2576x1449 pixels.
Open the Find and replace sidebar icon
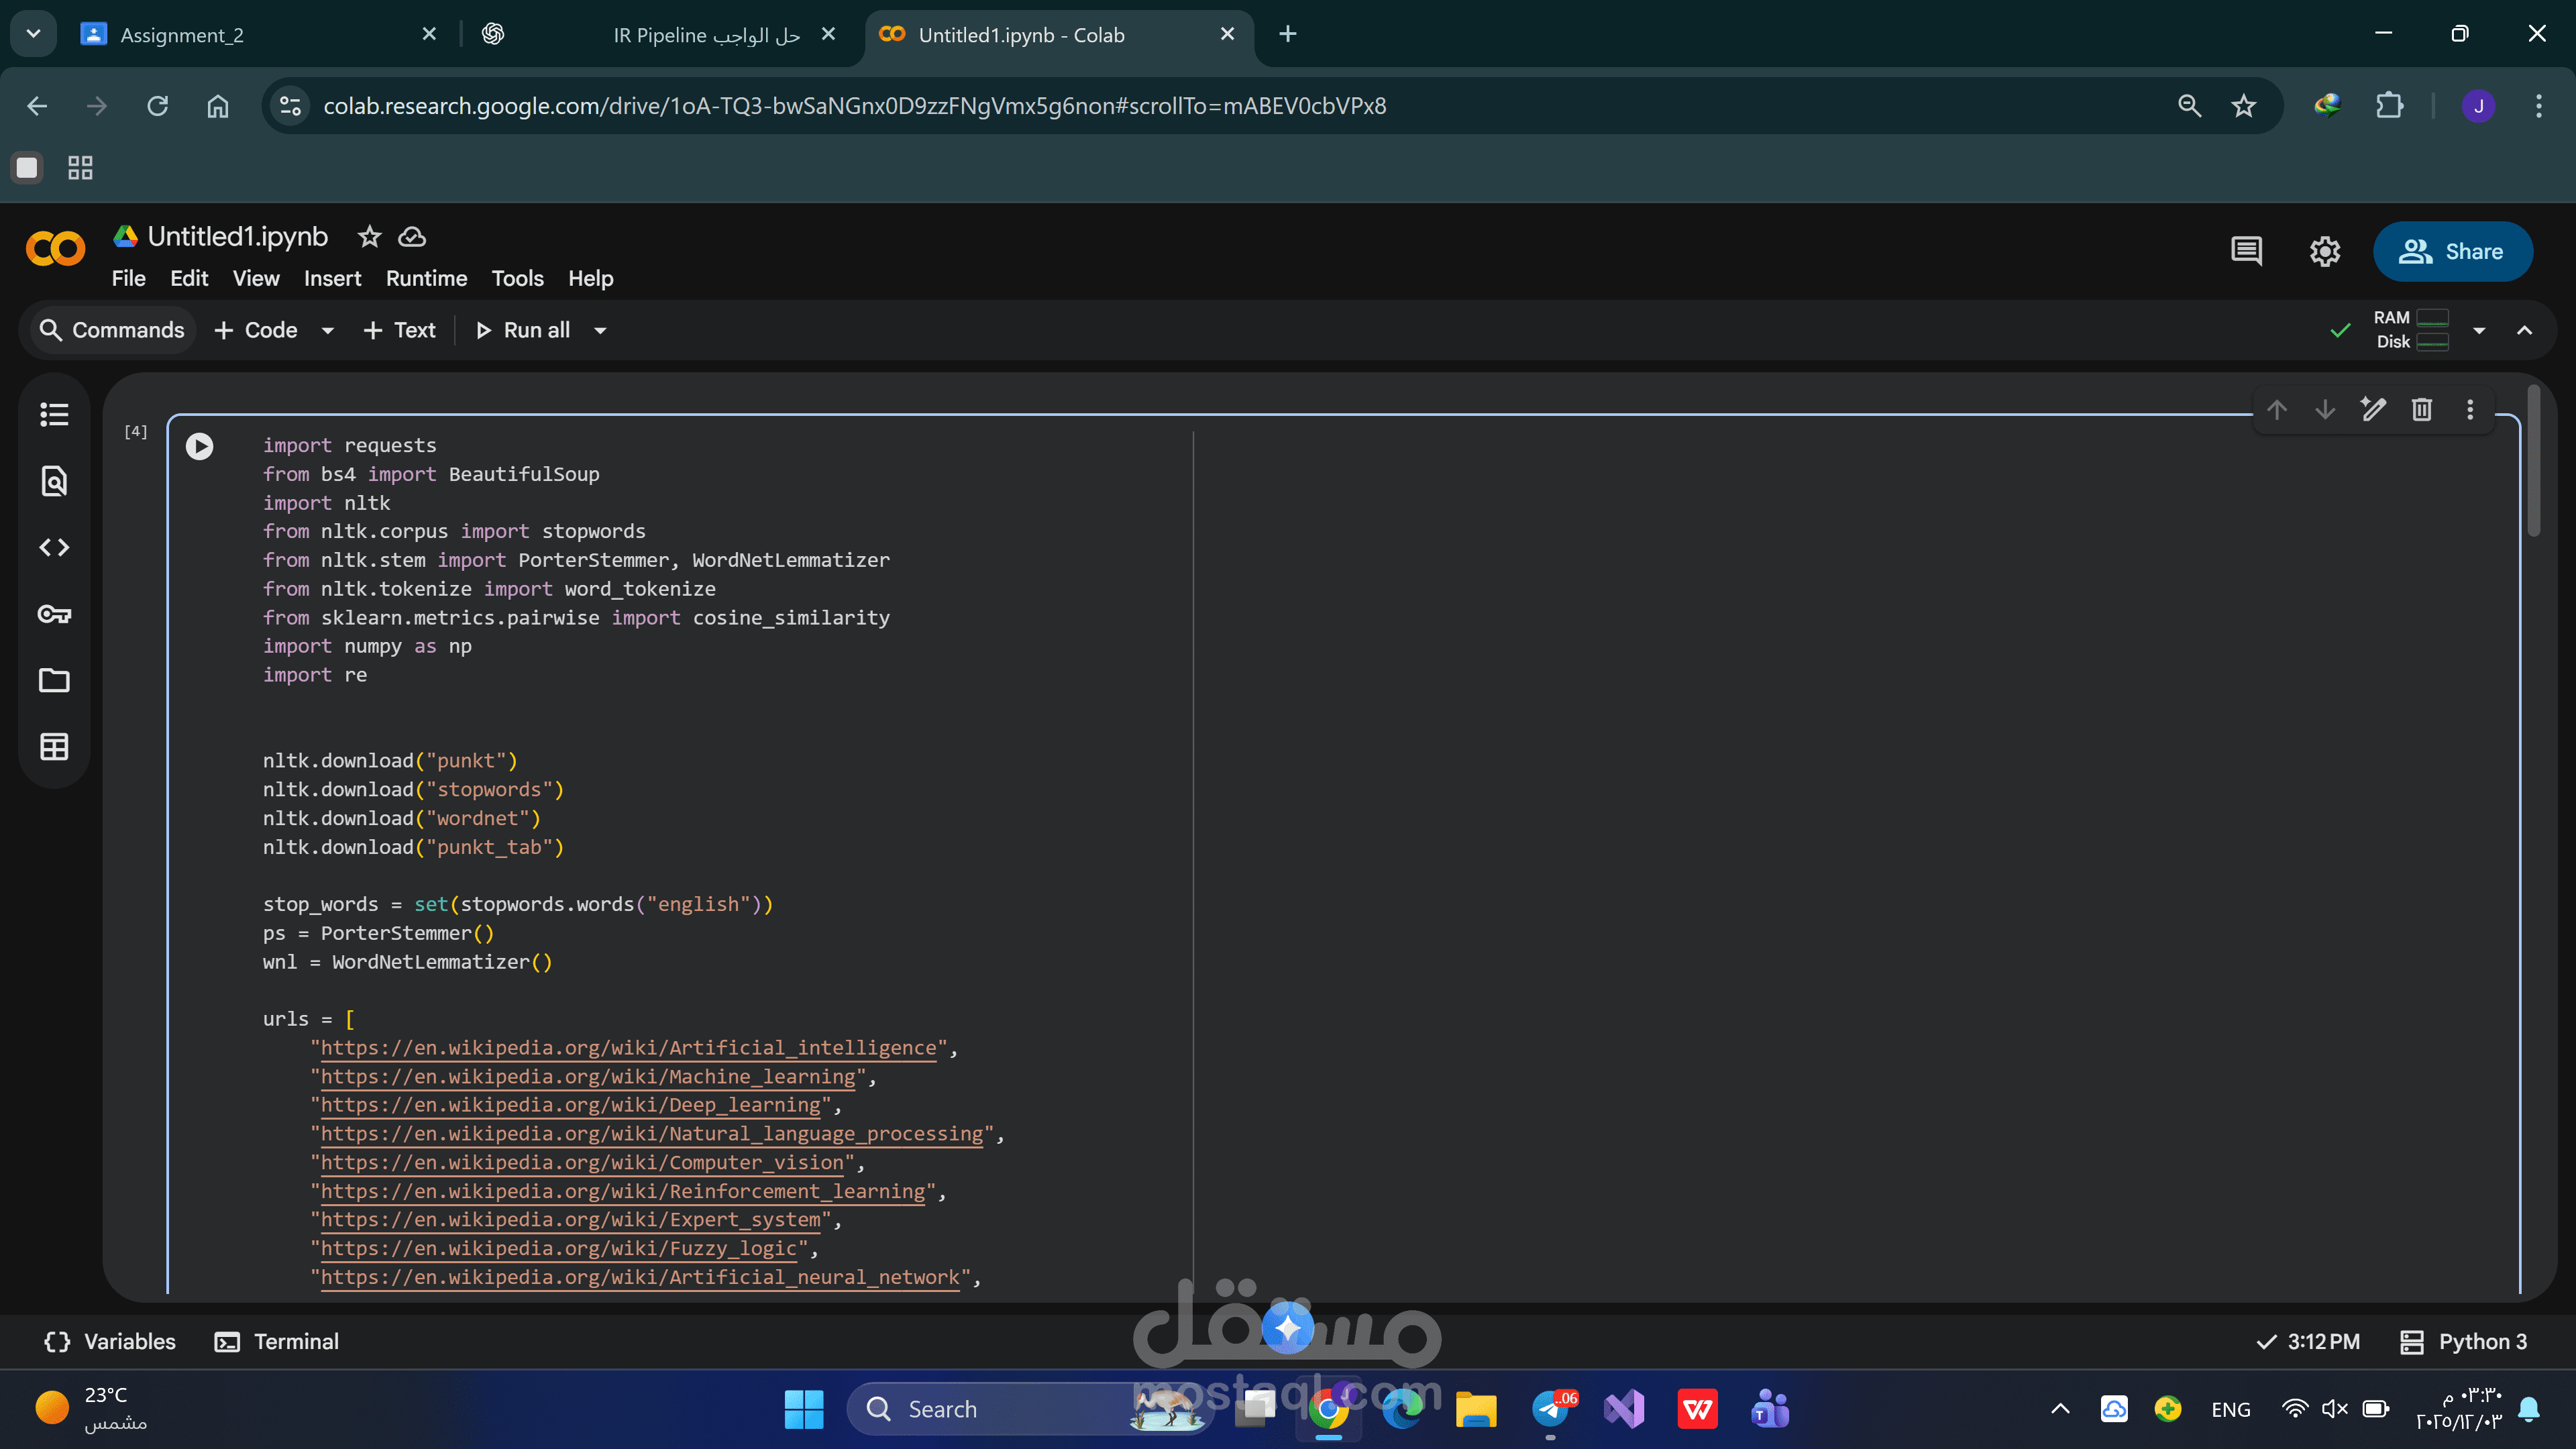coord(54,481)
